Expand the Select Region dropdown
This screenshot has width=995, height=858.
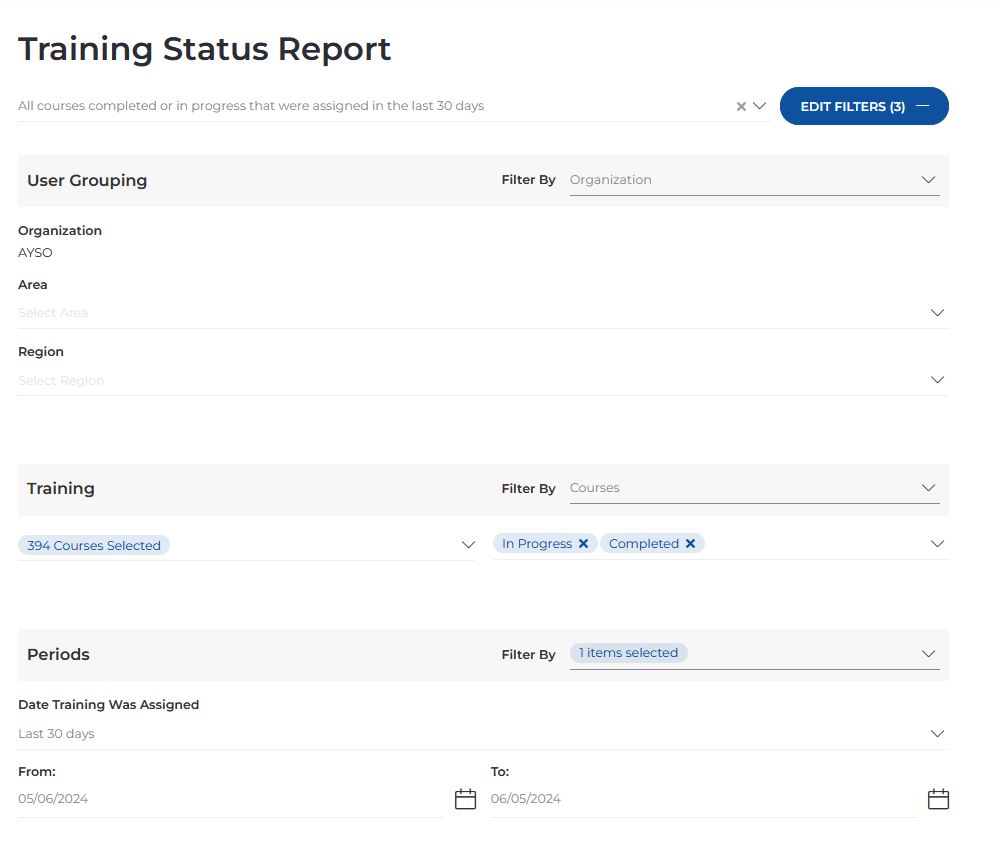(x=937, y=380)
